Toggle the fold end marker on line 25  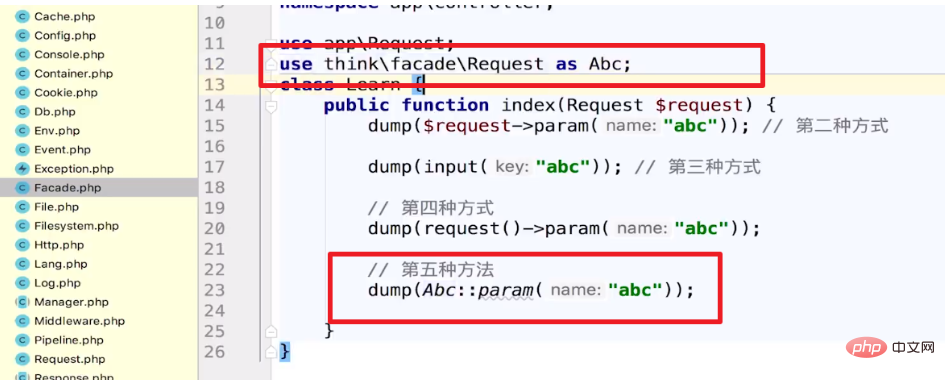pos(271,331)
